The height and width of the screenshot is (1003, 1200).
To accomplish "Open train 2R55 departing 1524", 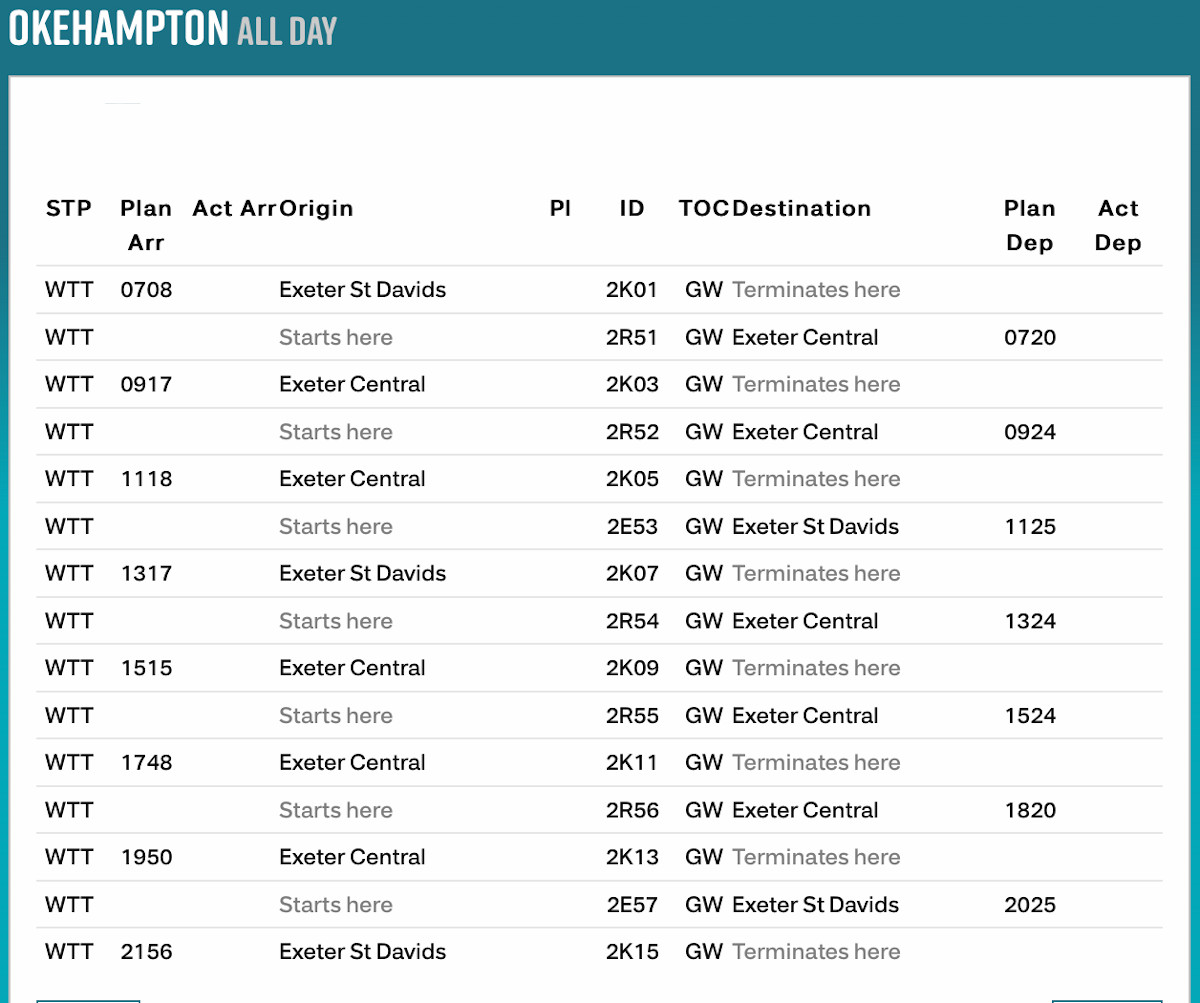I will 632,716.
